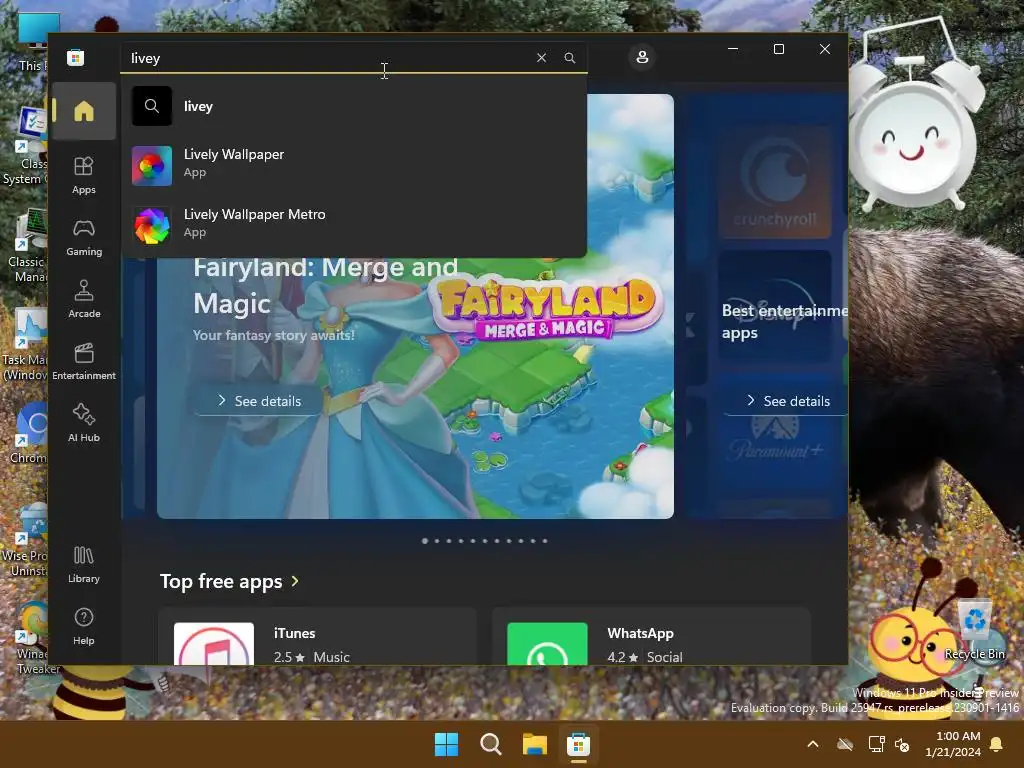This screenshot has width=1024, height=768.
Task: Click the search magnifier button
Action: tap(569, 57)
